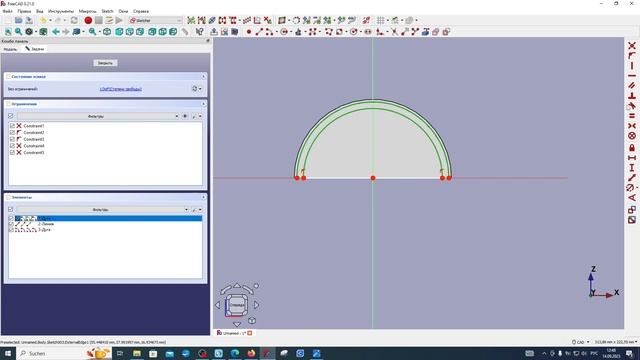Click the angle constraint icon in right toolbar
The image size is (640, 360).
[x=632, y=198]
